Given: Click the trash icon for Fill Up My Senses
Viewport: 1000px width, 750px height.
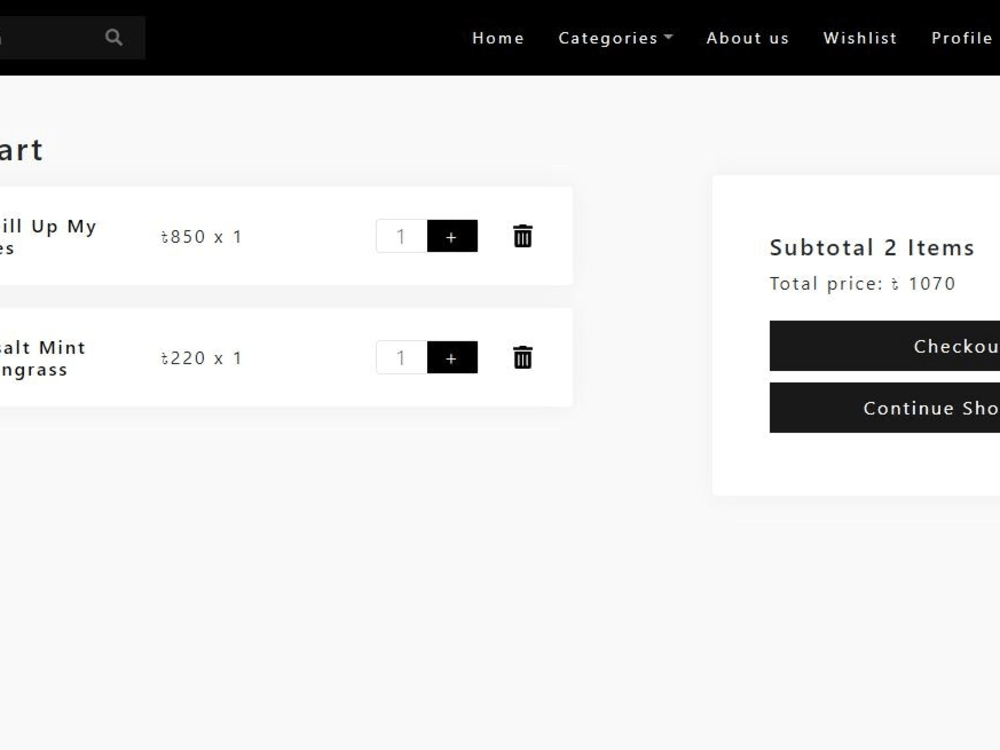Looking at the screenshot, I should (522, 236).
